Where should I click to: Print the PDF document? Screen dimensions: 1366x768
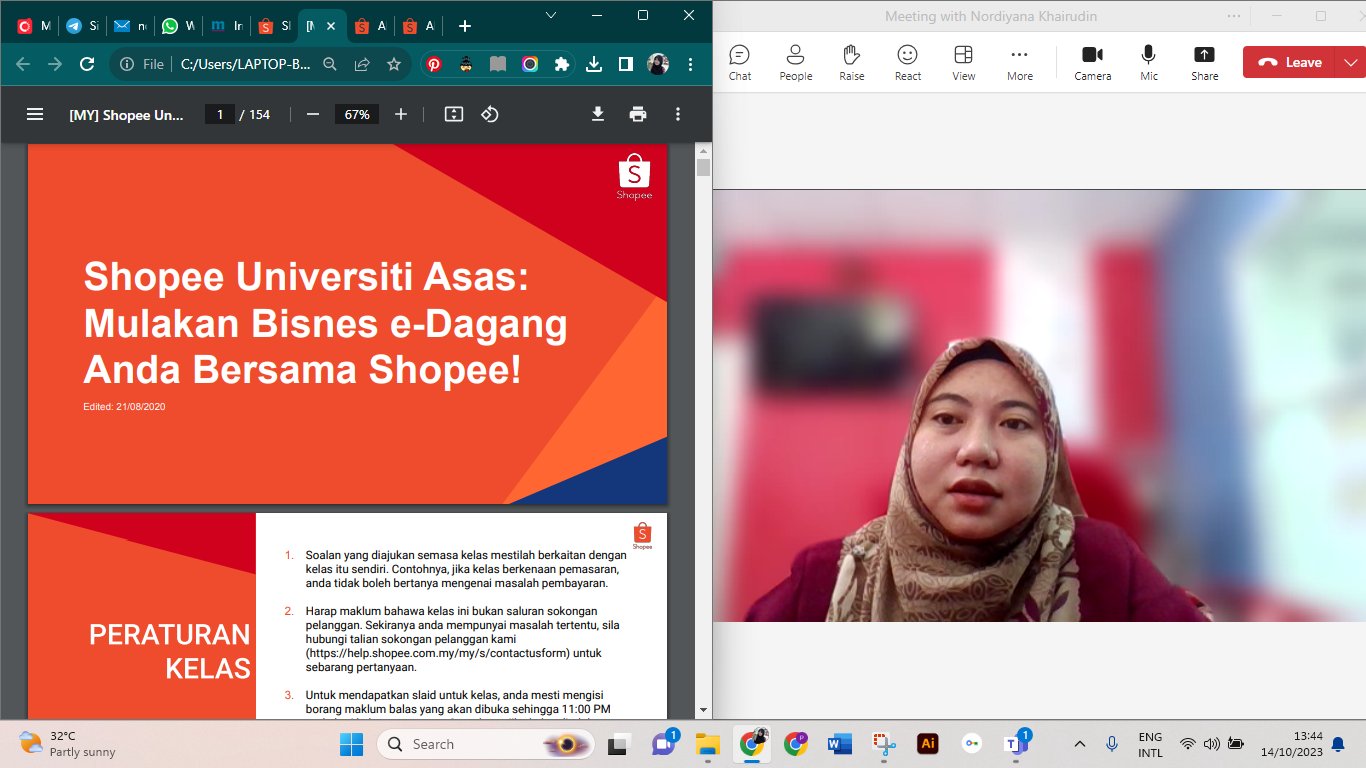[x=638, y=114]
